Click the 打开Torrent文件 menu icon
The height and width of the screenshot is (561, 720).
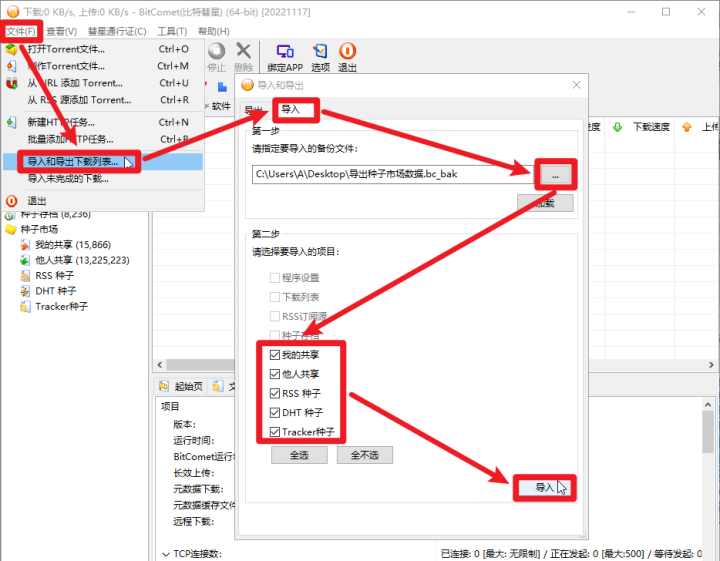(11, 49)
